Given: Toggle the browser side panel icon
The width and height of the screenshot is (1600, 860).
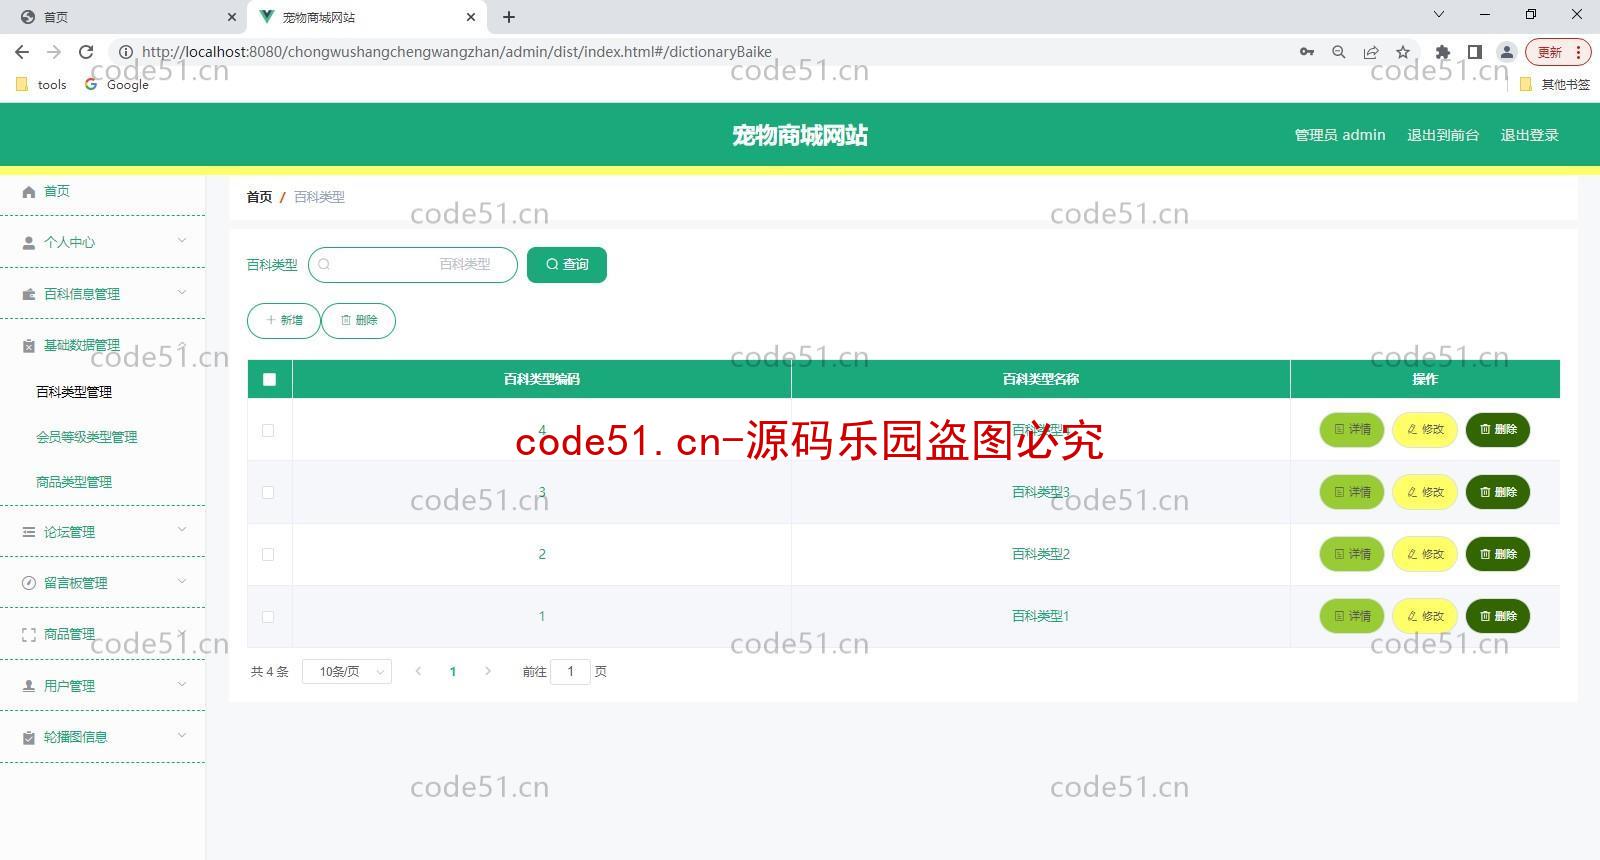Looking at the screenshot, I should [1474, 52].
